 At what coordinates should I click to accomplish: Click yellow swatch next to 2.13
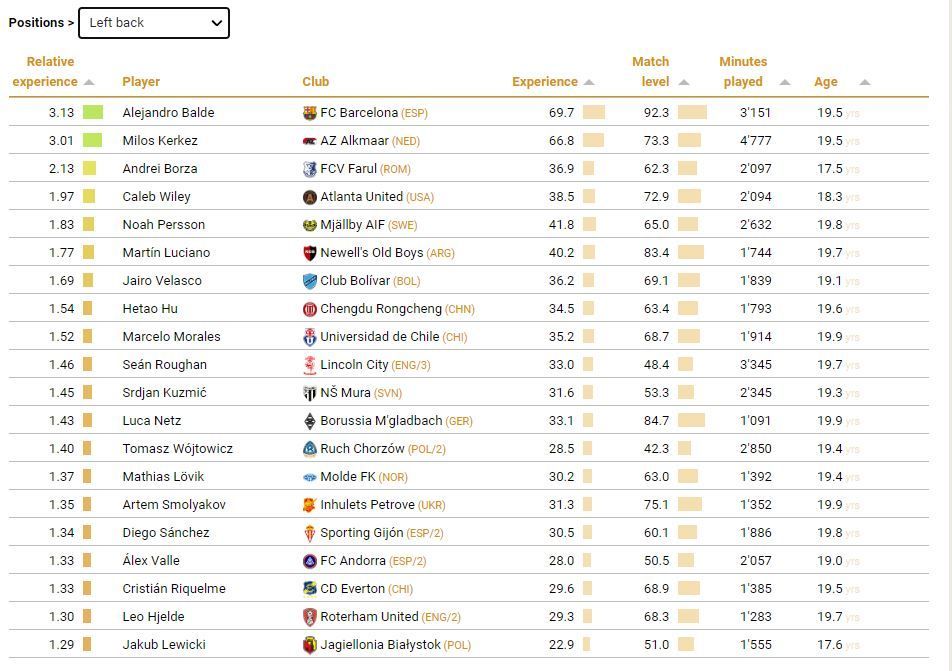click(89, 168)
